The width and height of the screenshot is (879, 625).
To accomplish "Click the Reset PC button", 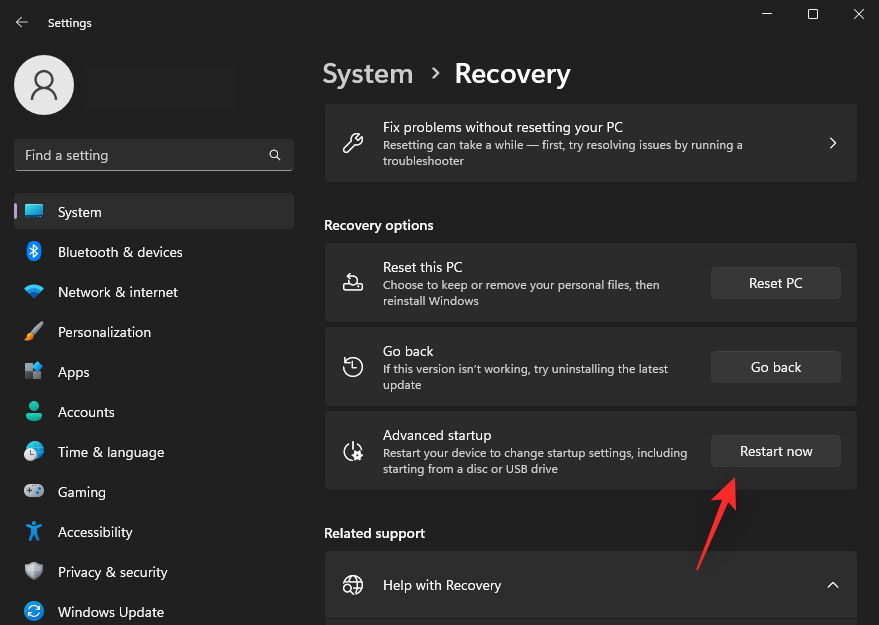I will click(x=775, y=283).
